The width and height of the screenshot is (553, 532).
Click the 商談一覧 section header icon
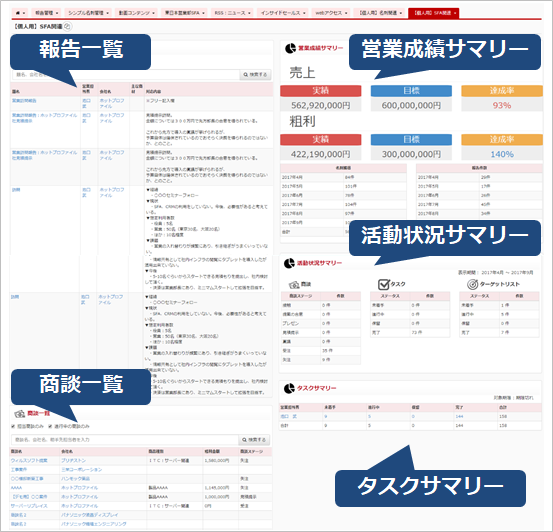[x=20, y=413]
